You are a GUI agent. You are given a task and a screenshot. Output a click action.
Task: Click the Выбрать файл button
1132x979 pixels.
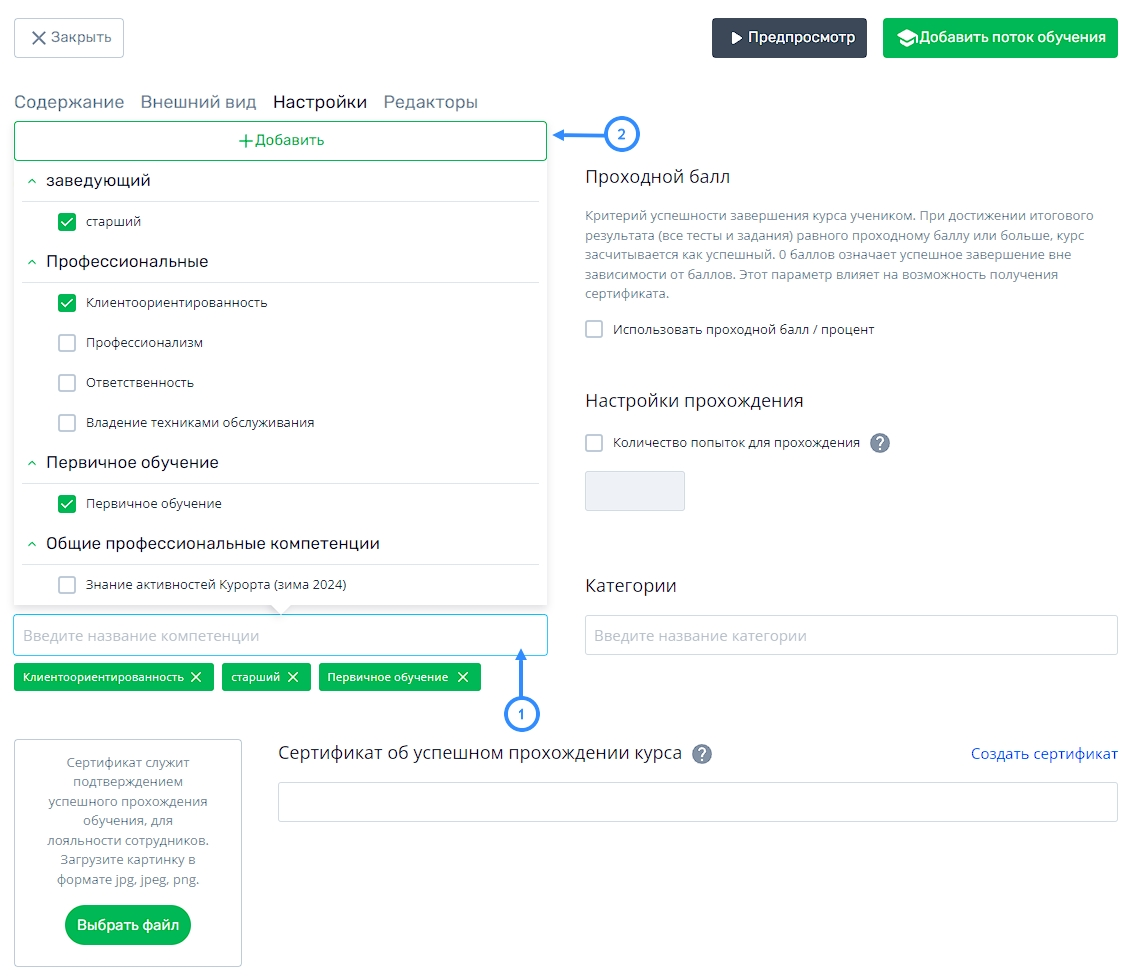pos(128,925)
